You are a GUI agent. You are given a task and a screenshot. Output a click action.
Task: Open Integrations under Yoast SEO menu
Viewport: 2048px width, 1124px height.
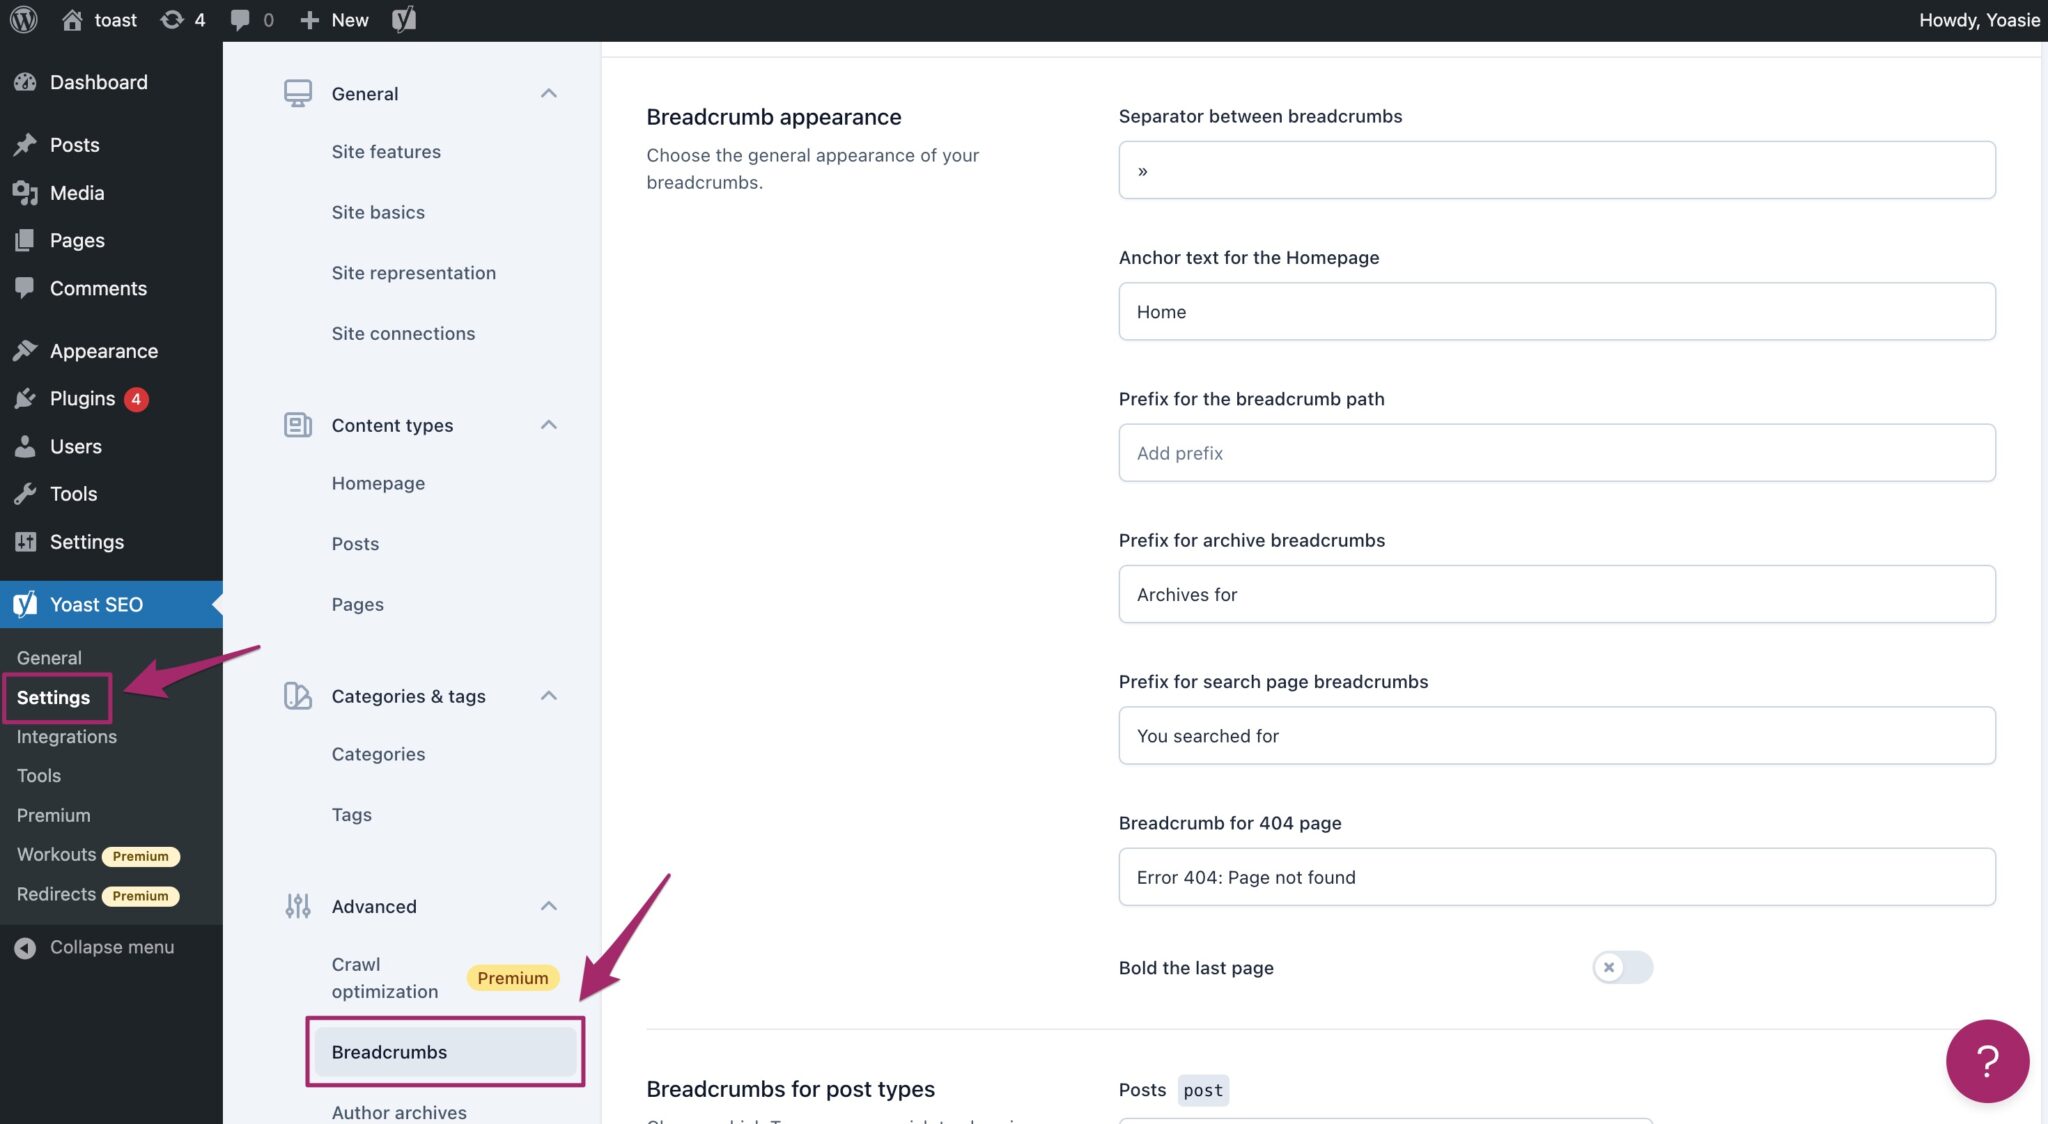click(66, 736)
